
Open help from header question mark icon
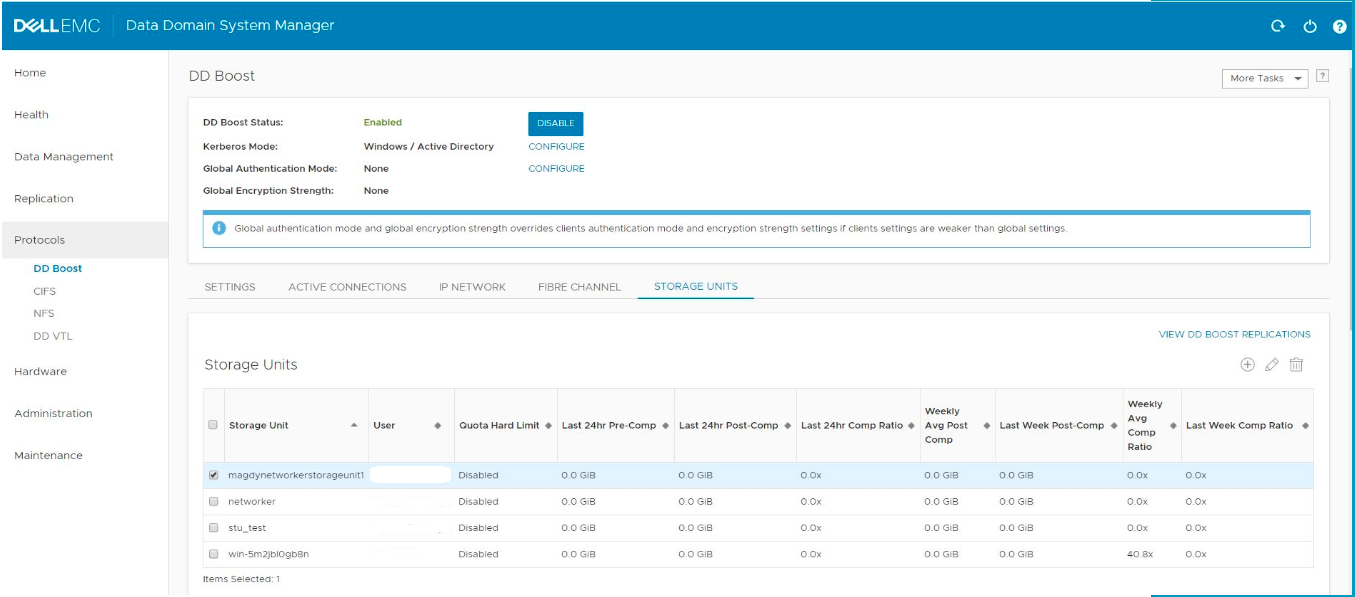(1339, 26)
